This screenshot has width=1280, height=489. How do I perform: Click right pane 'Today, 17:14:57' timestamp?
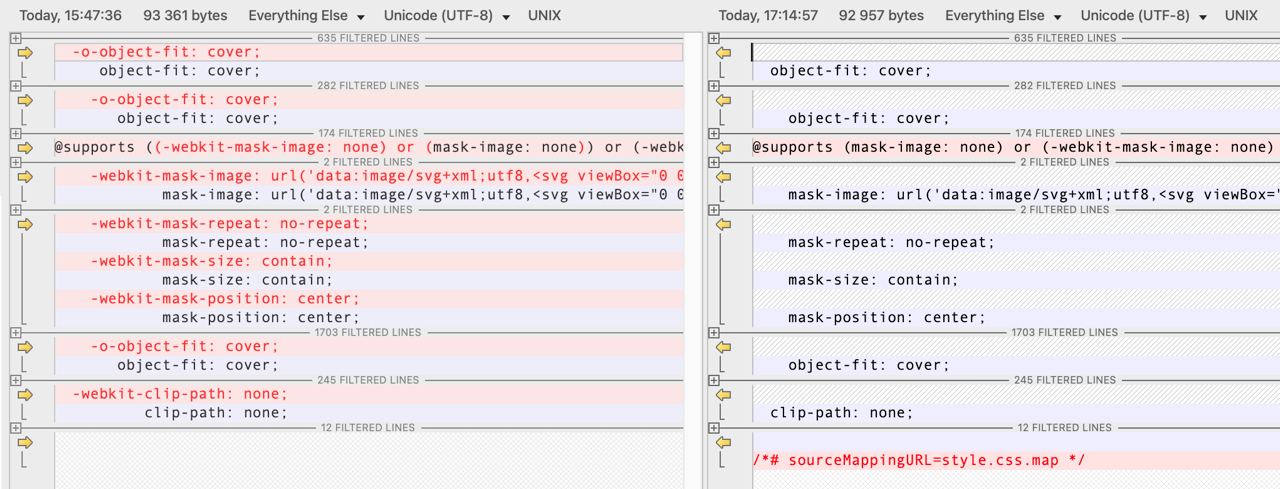[768, 16]
